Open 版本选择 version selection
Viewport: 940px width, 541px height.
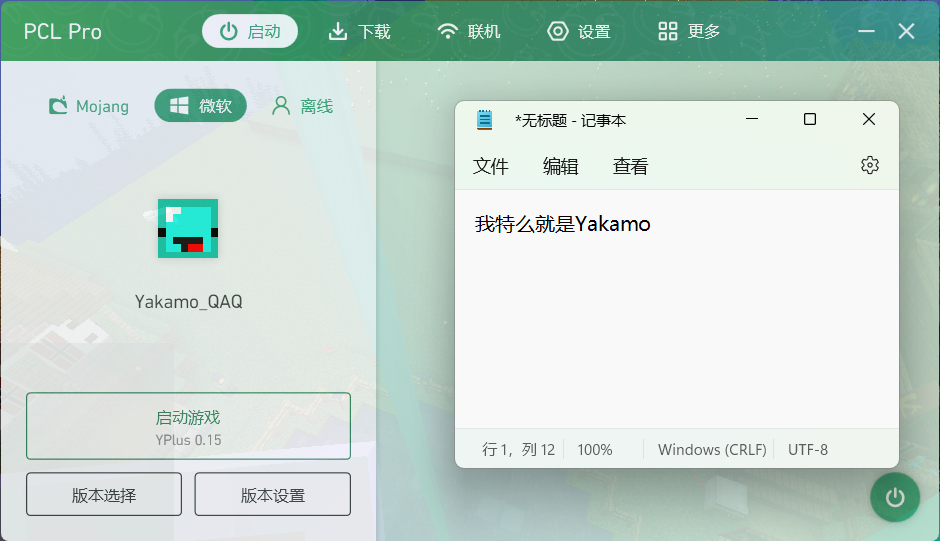[104, 494]
